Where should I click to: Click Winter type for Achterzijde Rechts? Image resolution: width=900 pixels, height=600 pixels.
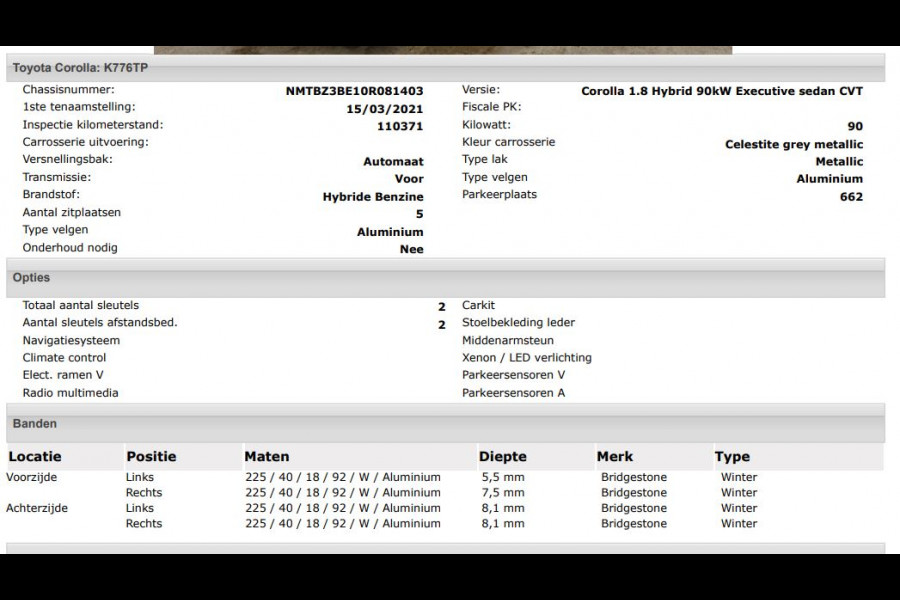click(738, 523)
